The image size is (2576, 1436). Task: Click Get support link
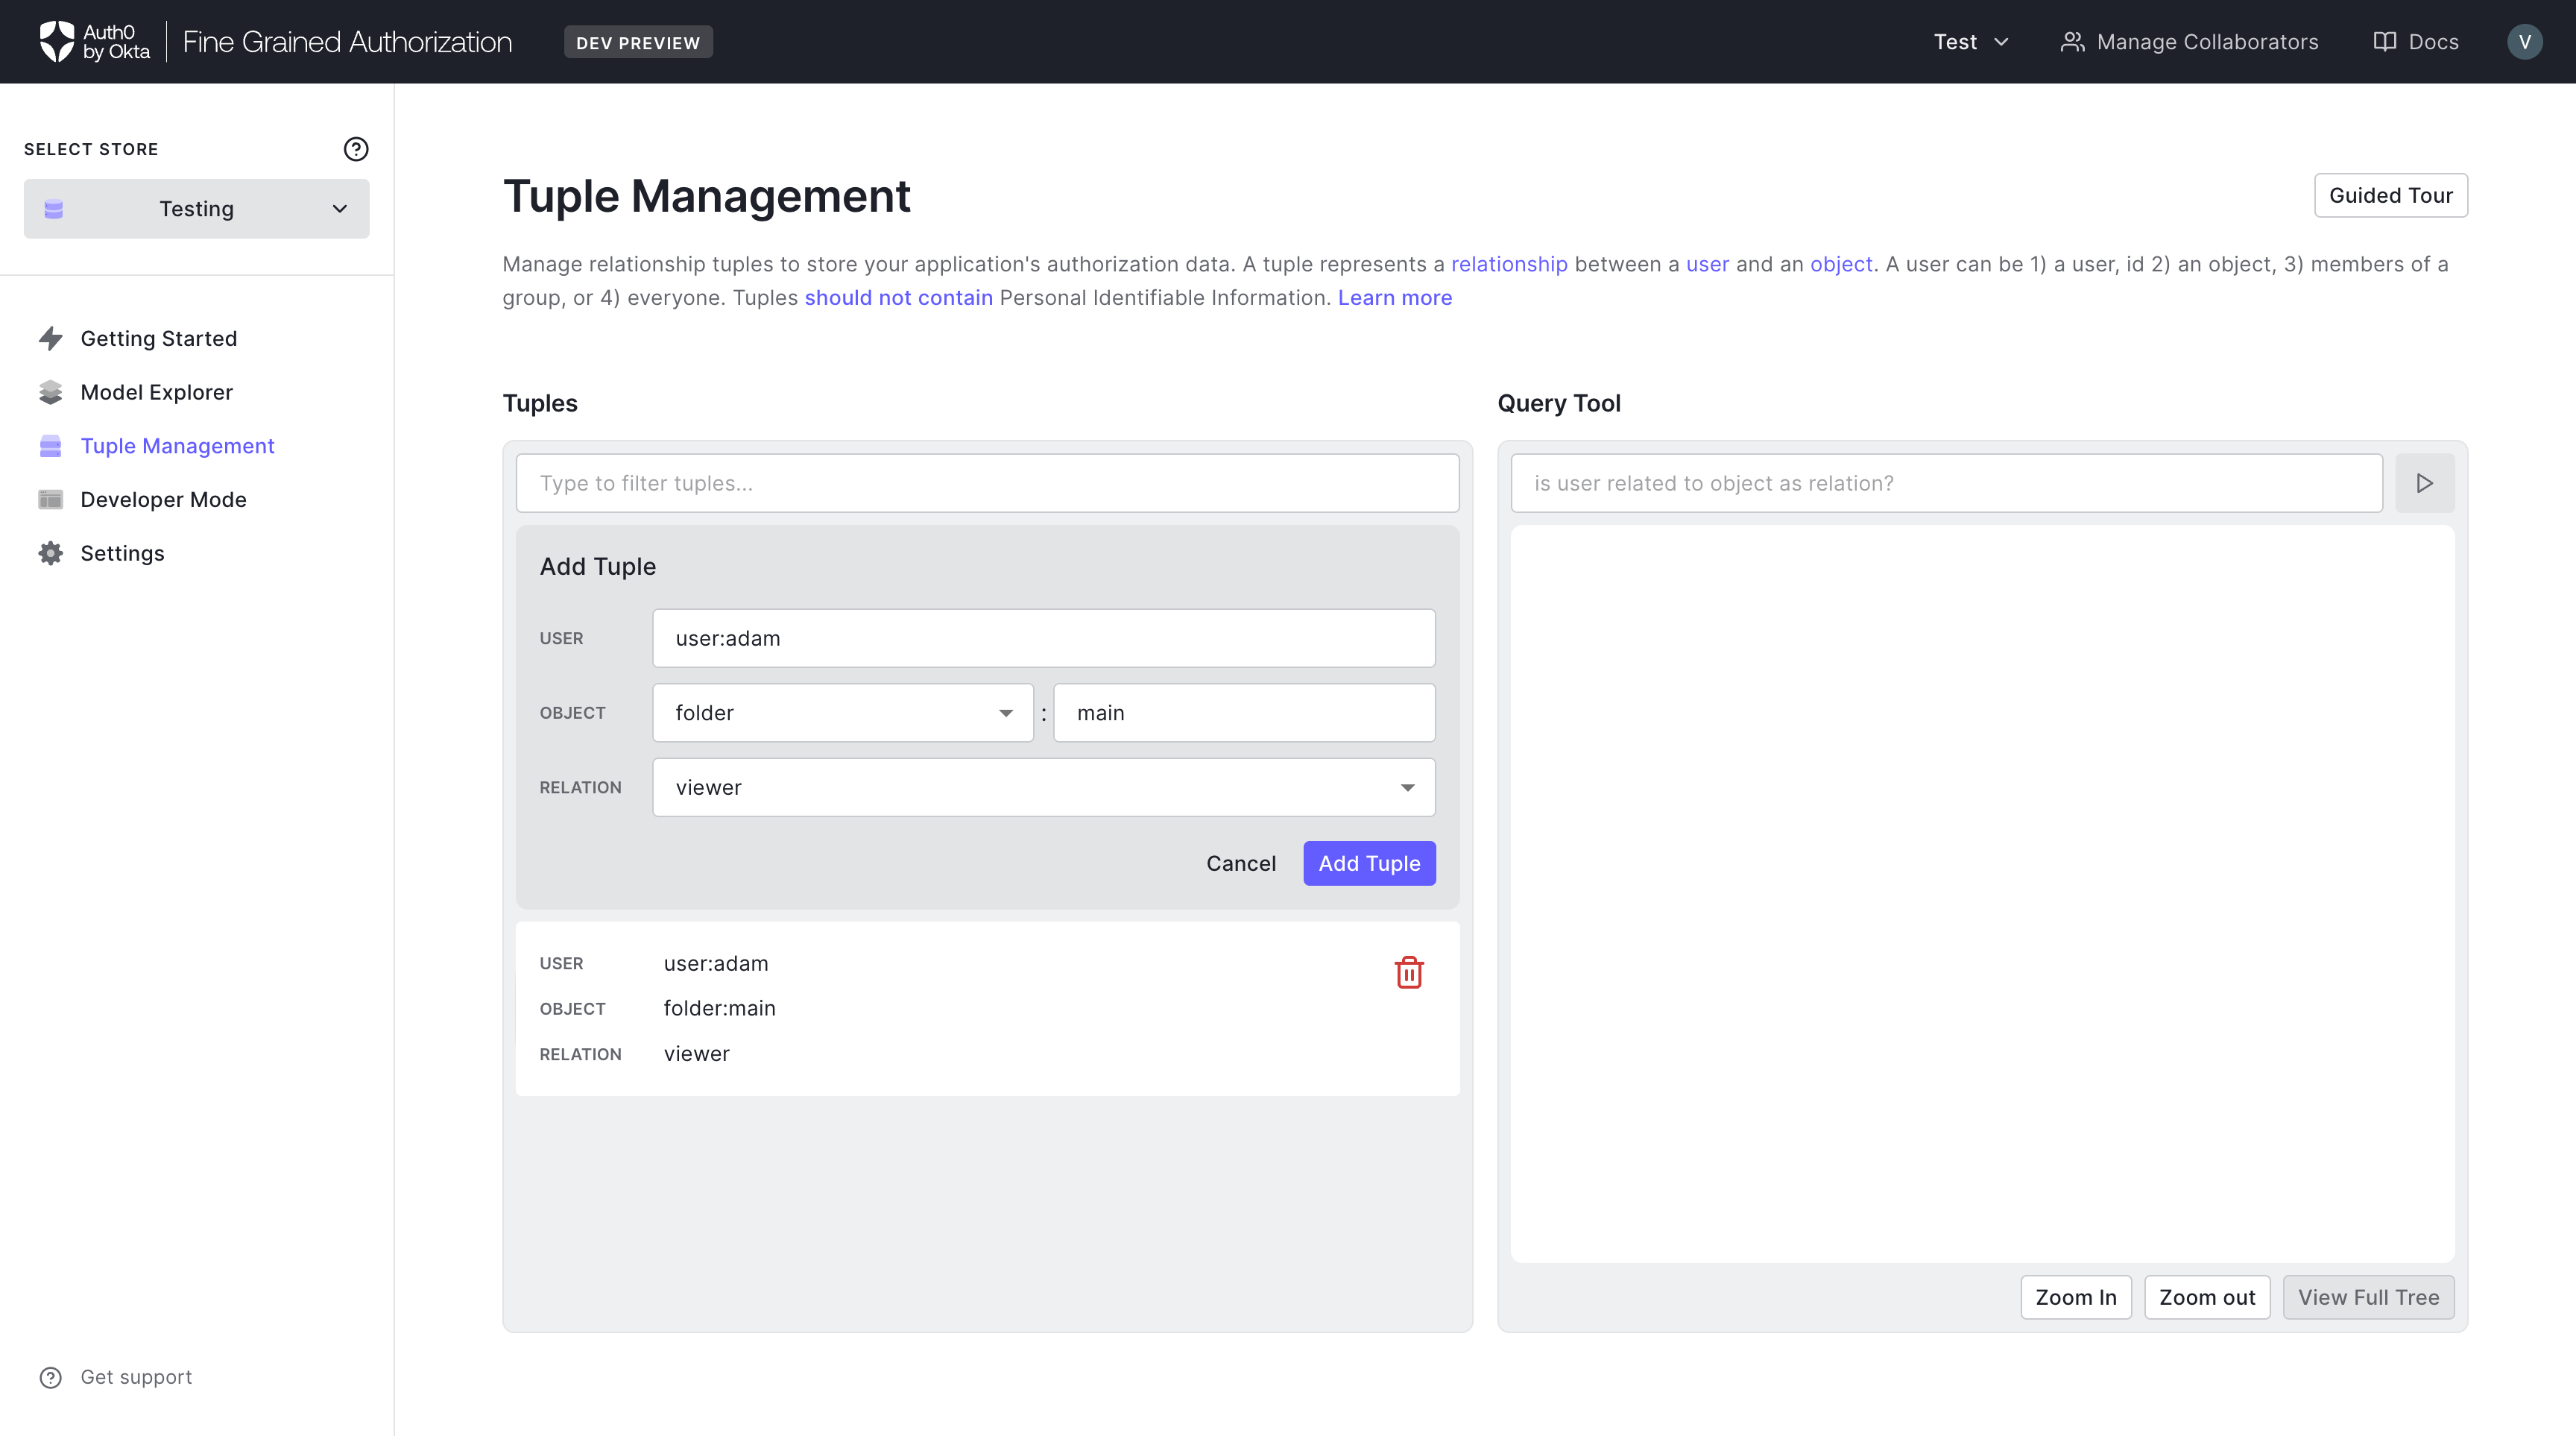coord(137,1377)
